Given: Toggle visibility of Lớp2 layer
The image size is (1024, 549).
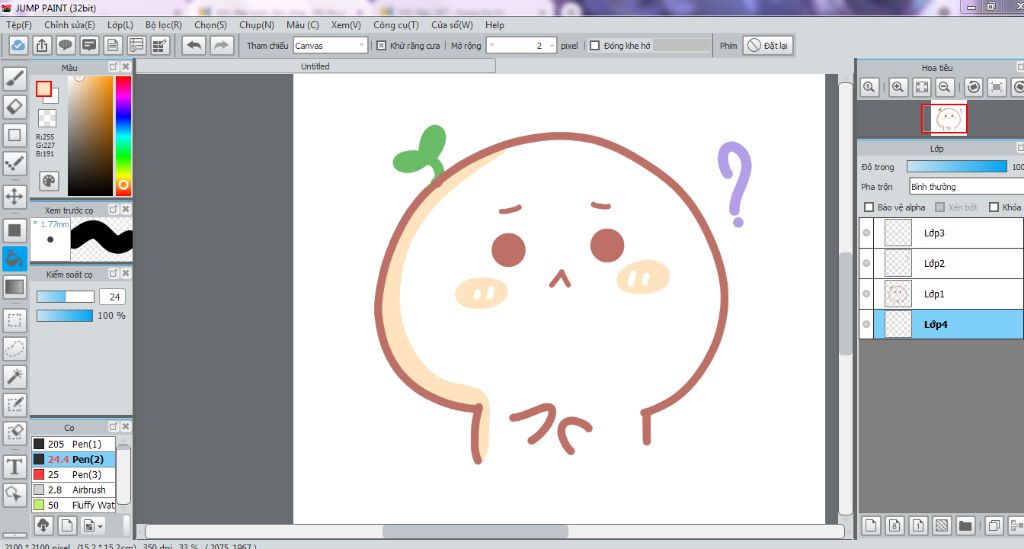Looking at the screenshot, I should (866, 264).
